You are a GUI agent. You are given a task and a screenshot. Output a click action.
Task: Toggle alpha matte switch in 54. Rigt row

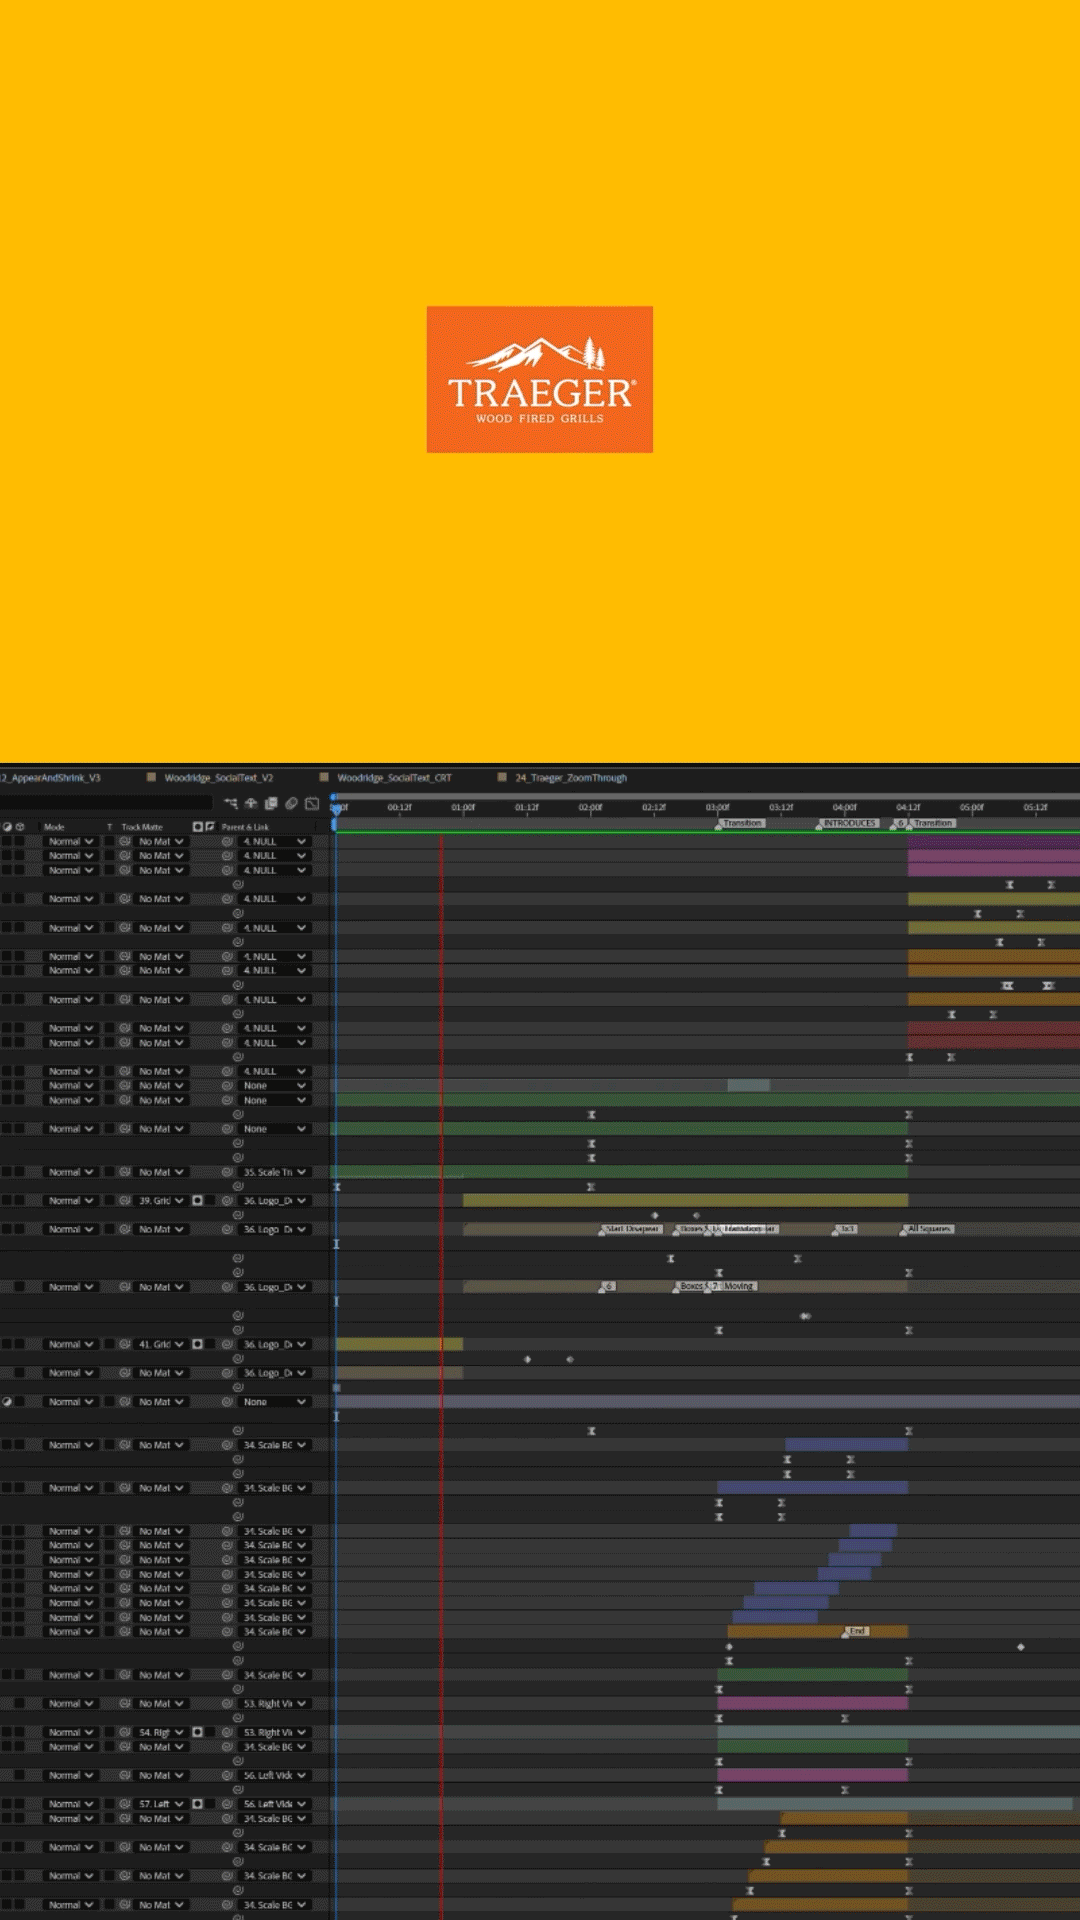(197, 1733)
